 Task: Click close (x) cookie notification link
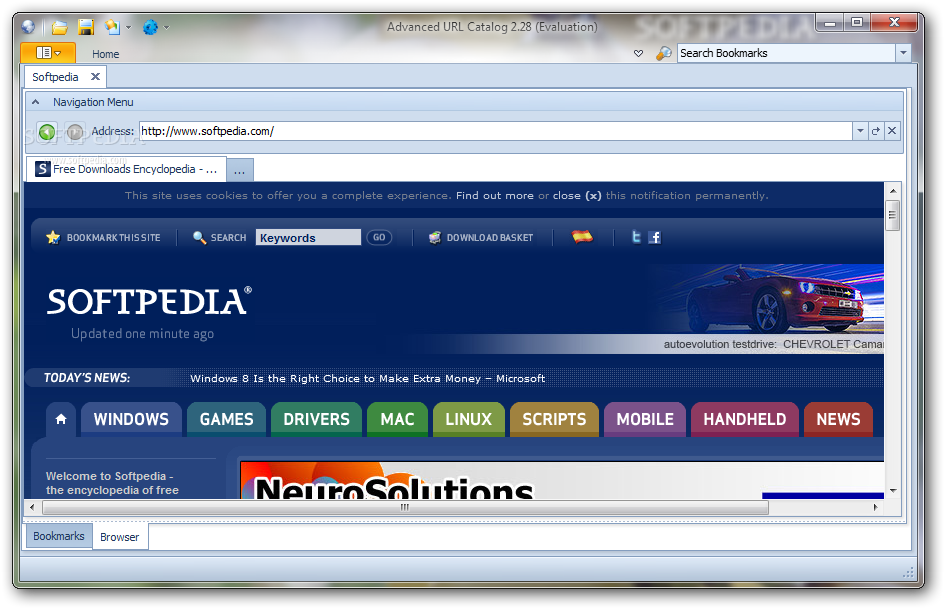577,195
